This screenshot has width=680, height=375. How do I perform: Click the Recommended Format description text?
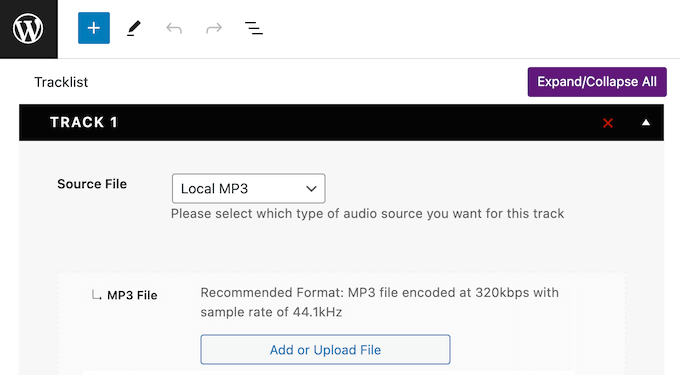[379, 302]
